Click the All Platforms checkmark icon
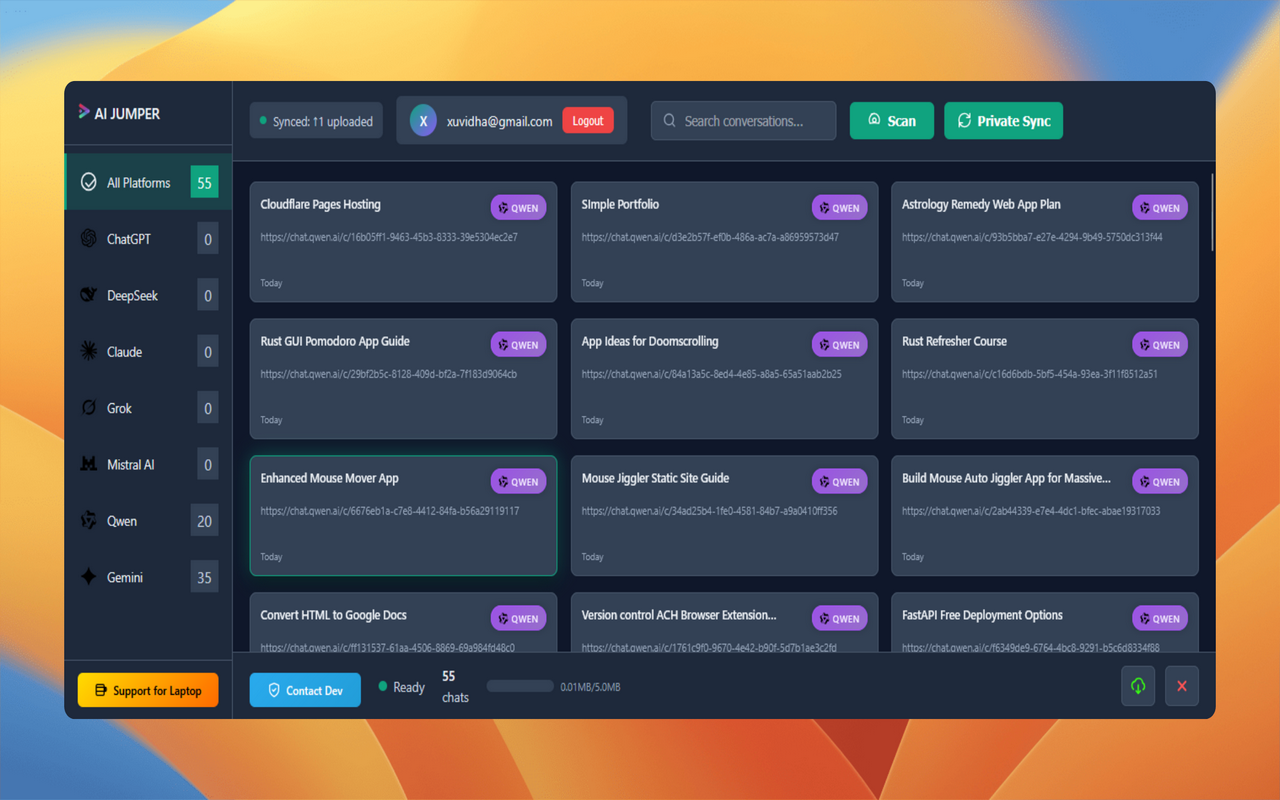Viewport: 1280px width, 800px height. 89,182
